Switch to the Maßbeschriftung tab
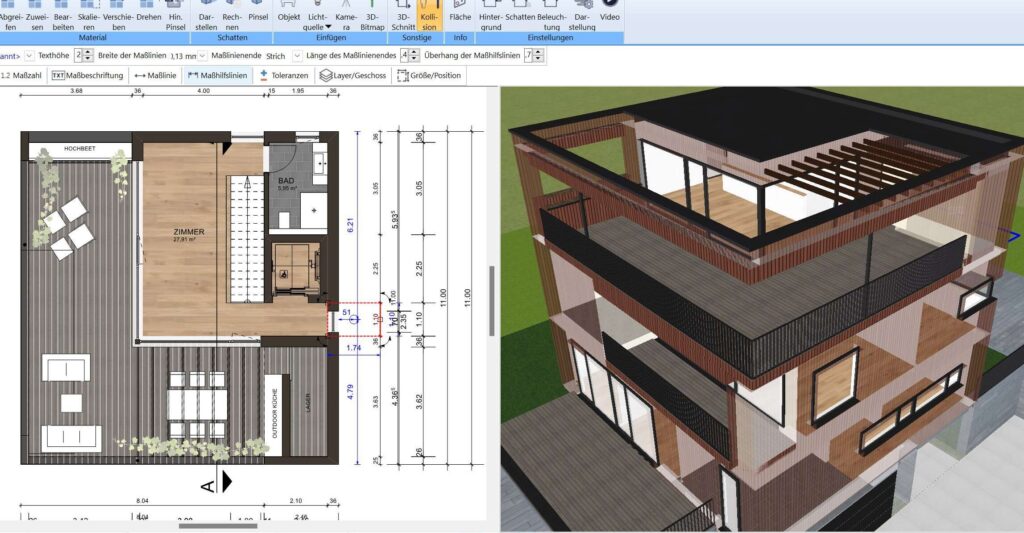This screenshot has width=1024, height=533. pyautogui.click(x=88, y=75)
